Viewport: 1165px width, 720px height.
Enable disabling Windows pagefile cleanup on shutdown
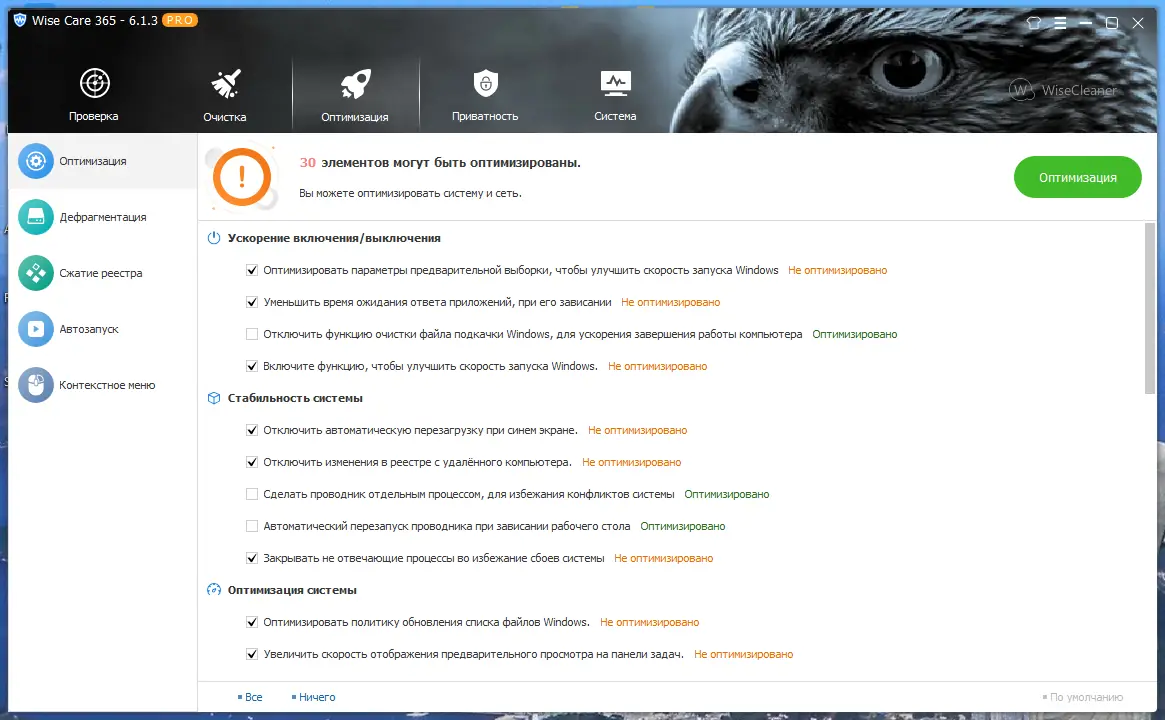(x=252, y=334)
